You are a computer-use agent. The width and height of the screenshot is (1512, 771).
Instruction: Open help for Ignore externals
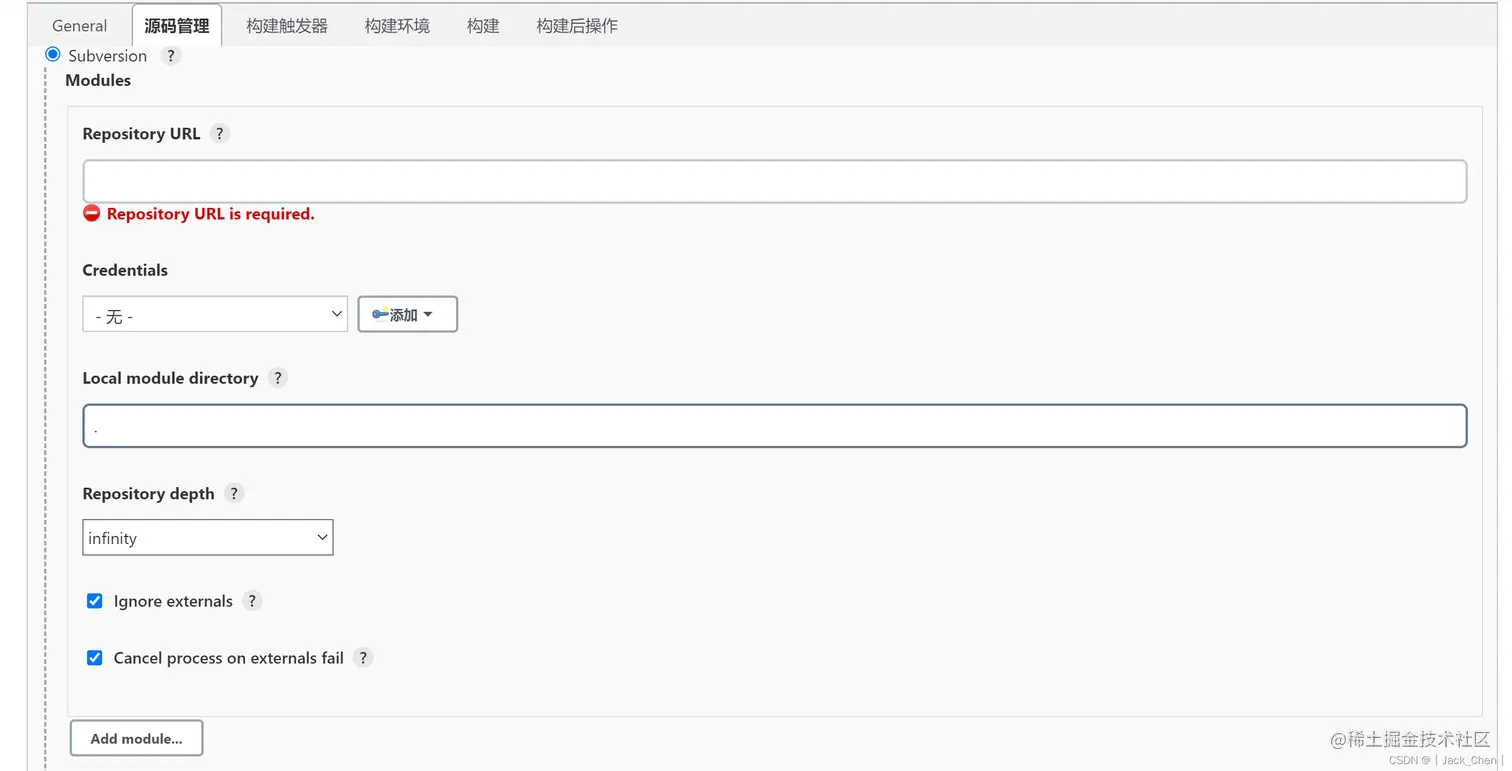pos(252,601)
